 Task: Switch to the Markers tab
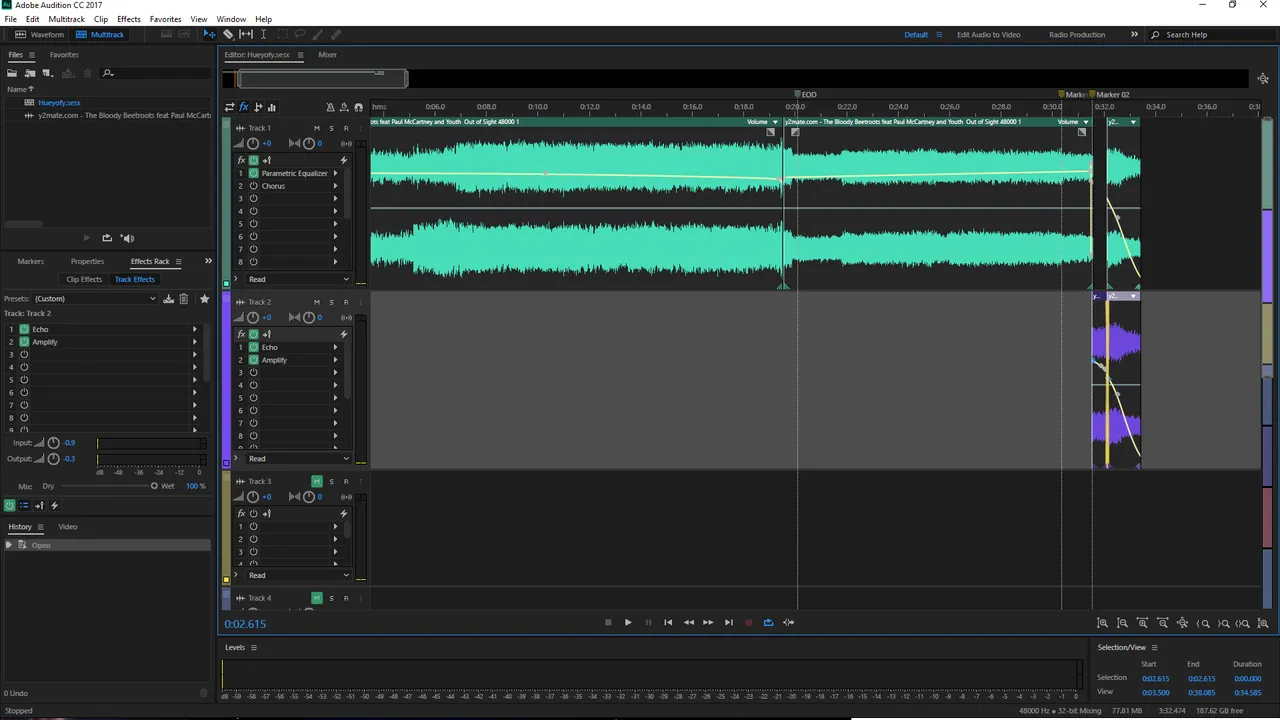click(30, 261)
